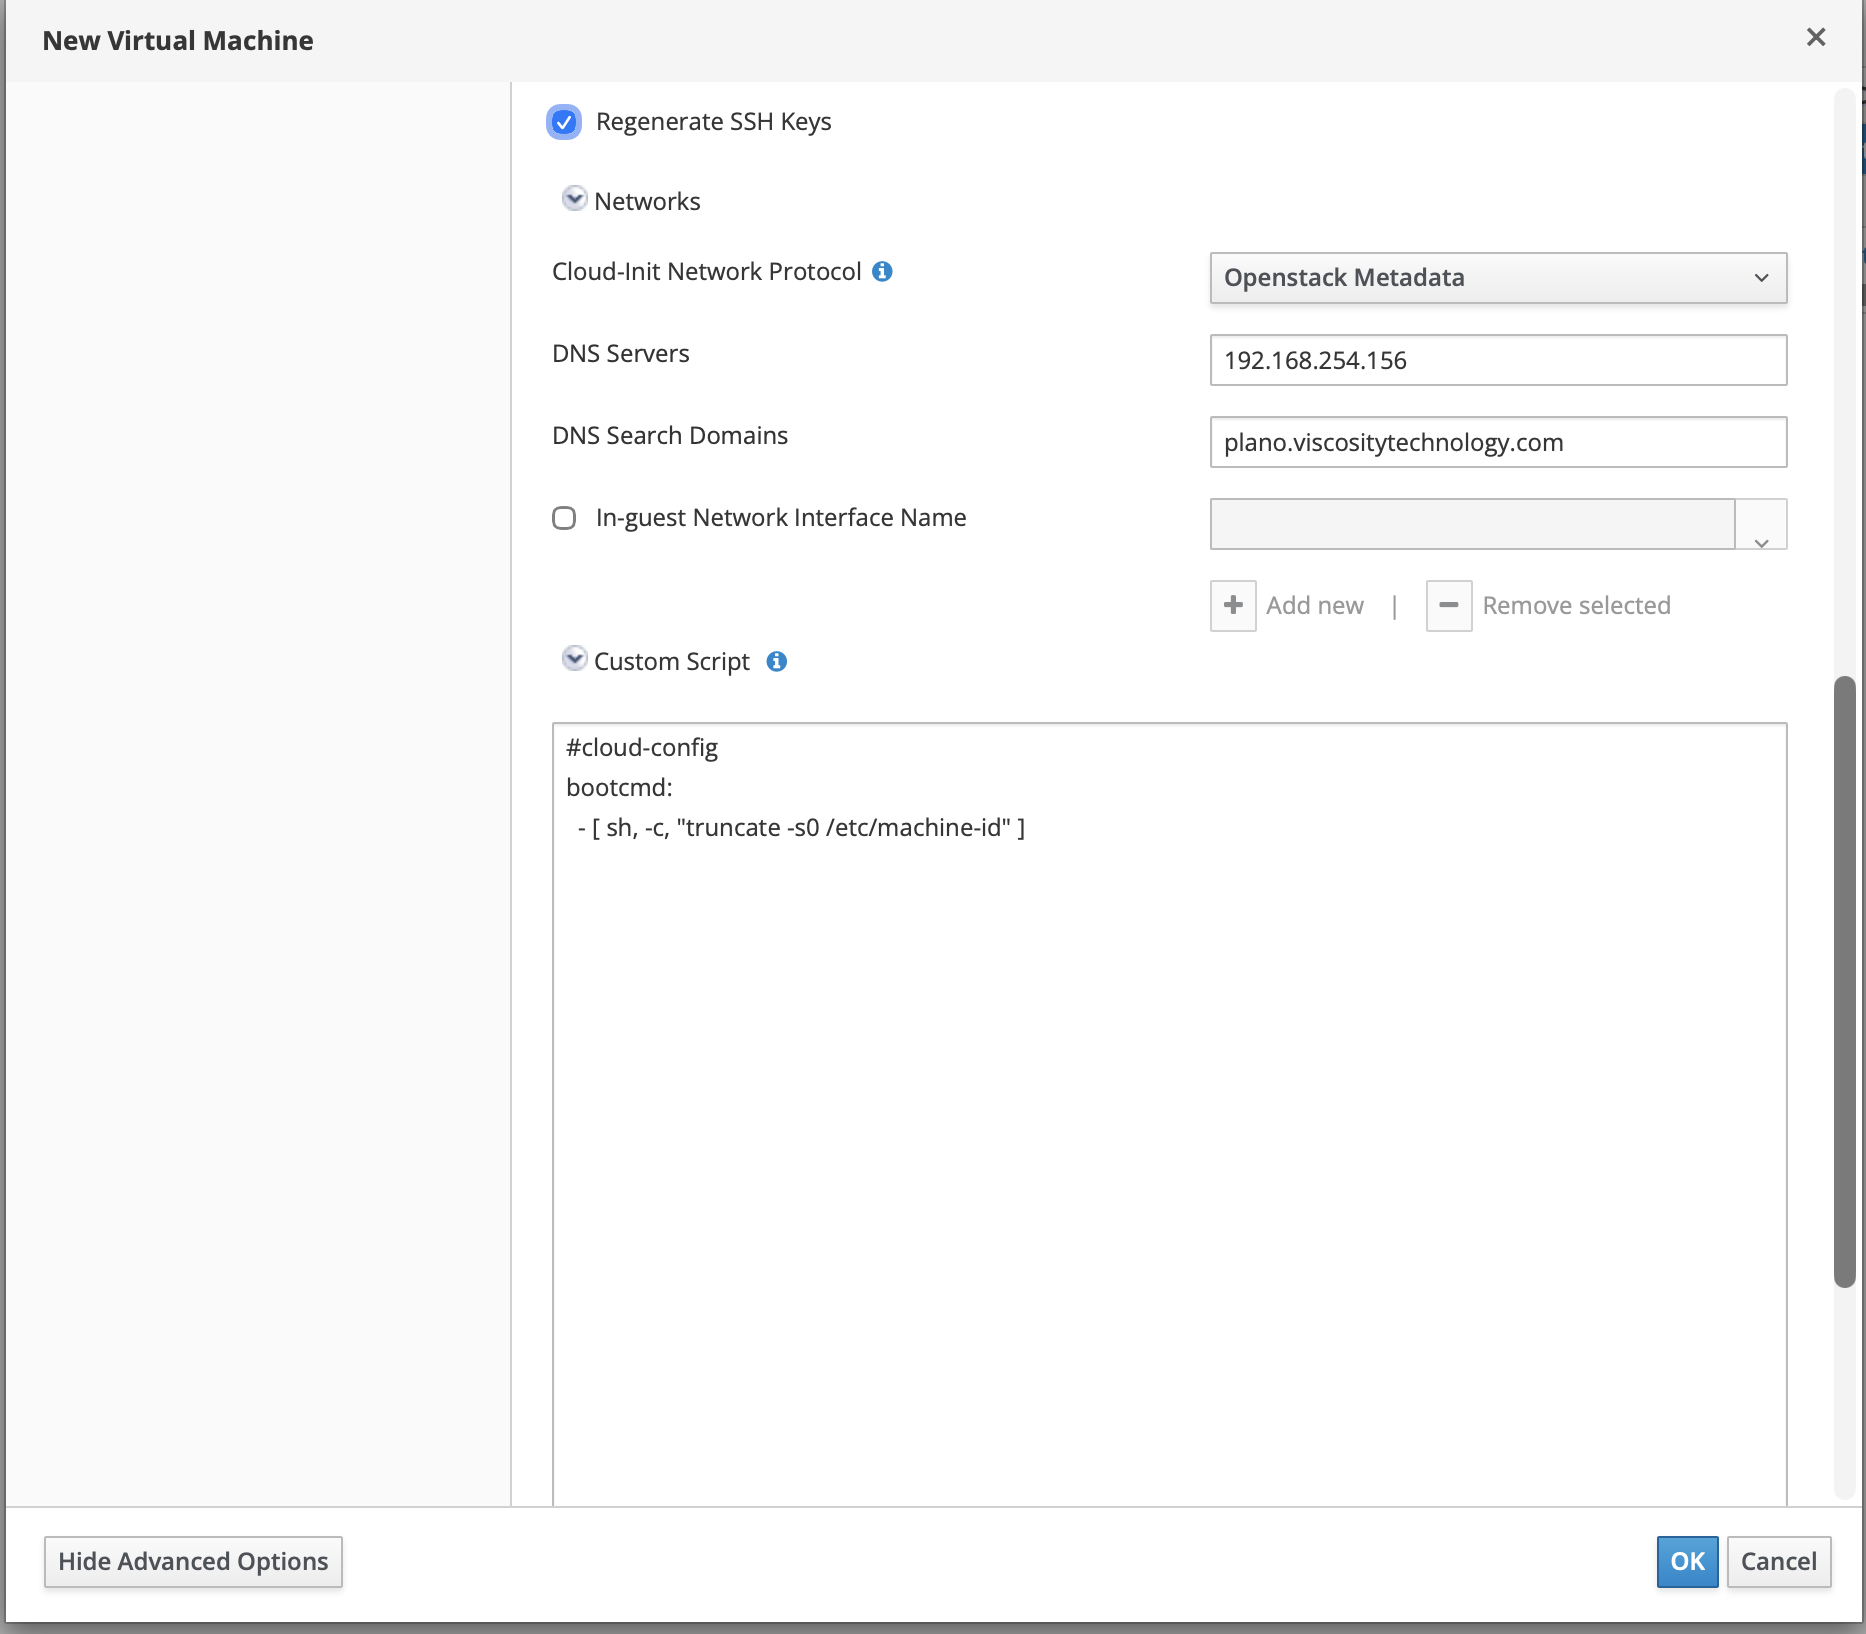Enable In-guest Network Interface Name checkbox
The width and height of the screenshot is (1866, 1634).
coord(564,518)
